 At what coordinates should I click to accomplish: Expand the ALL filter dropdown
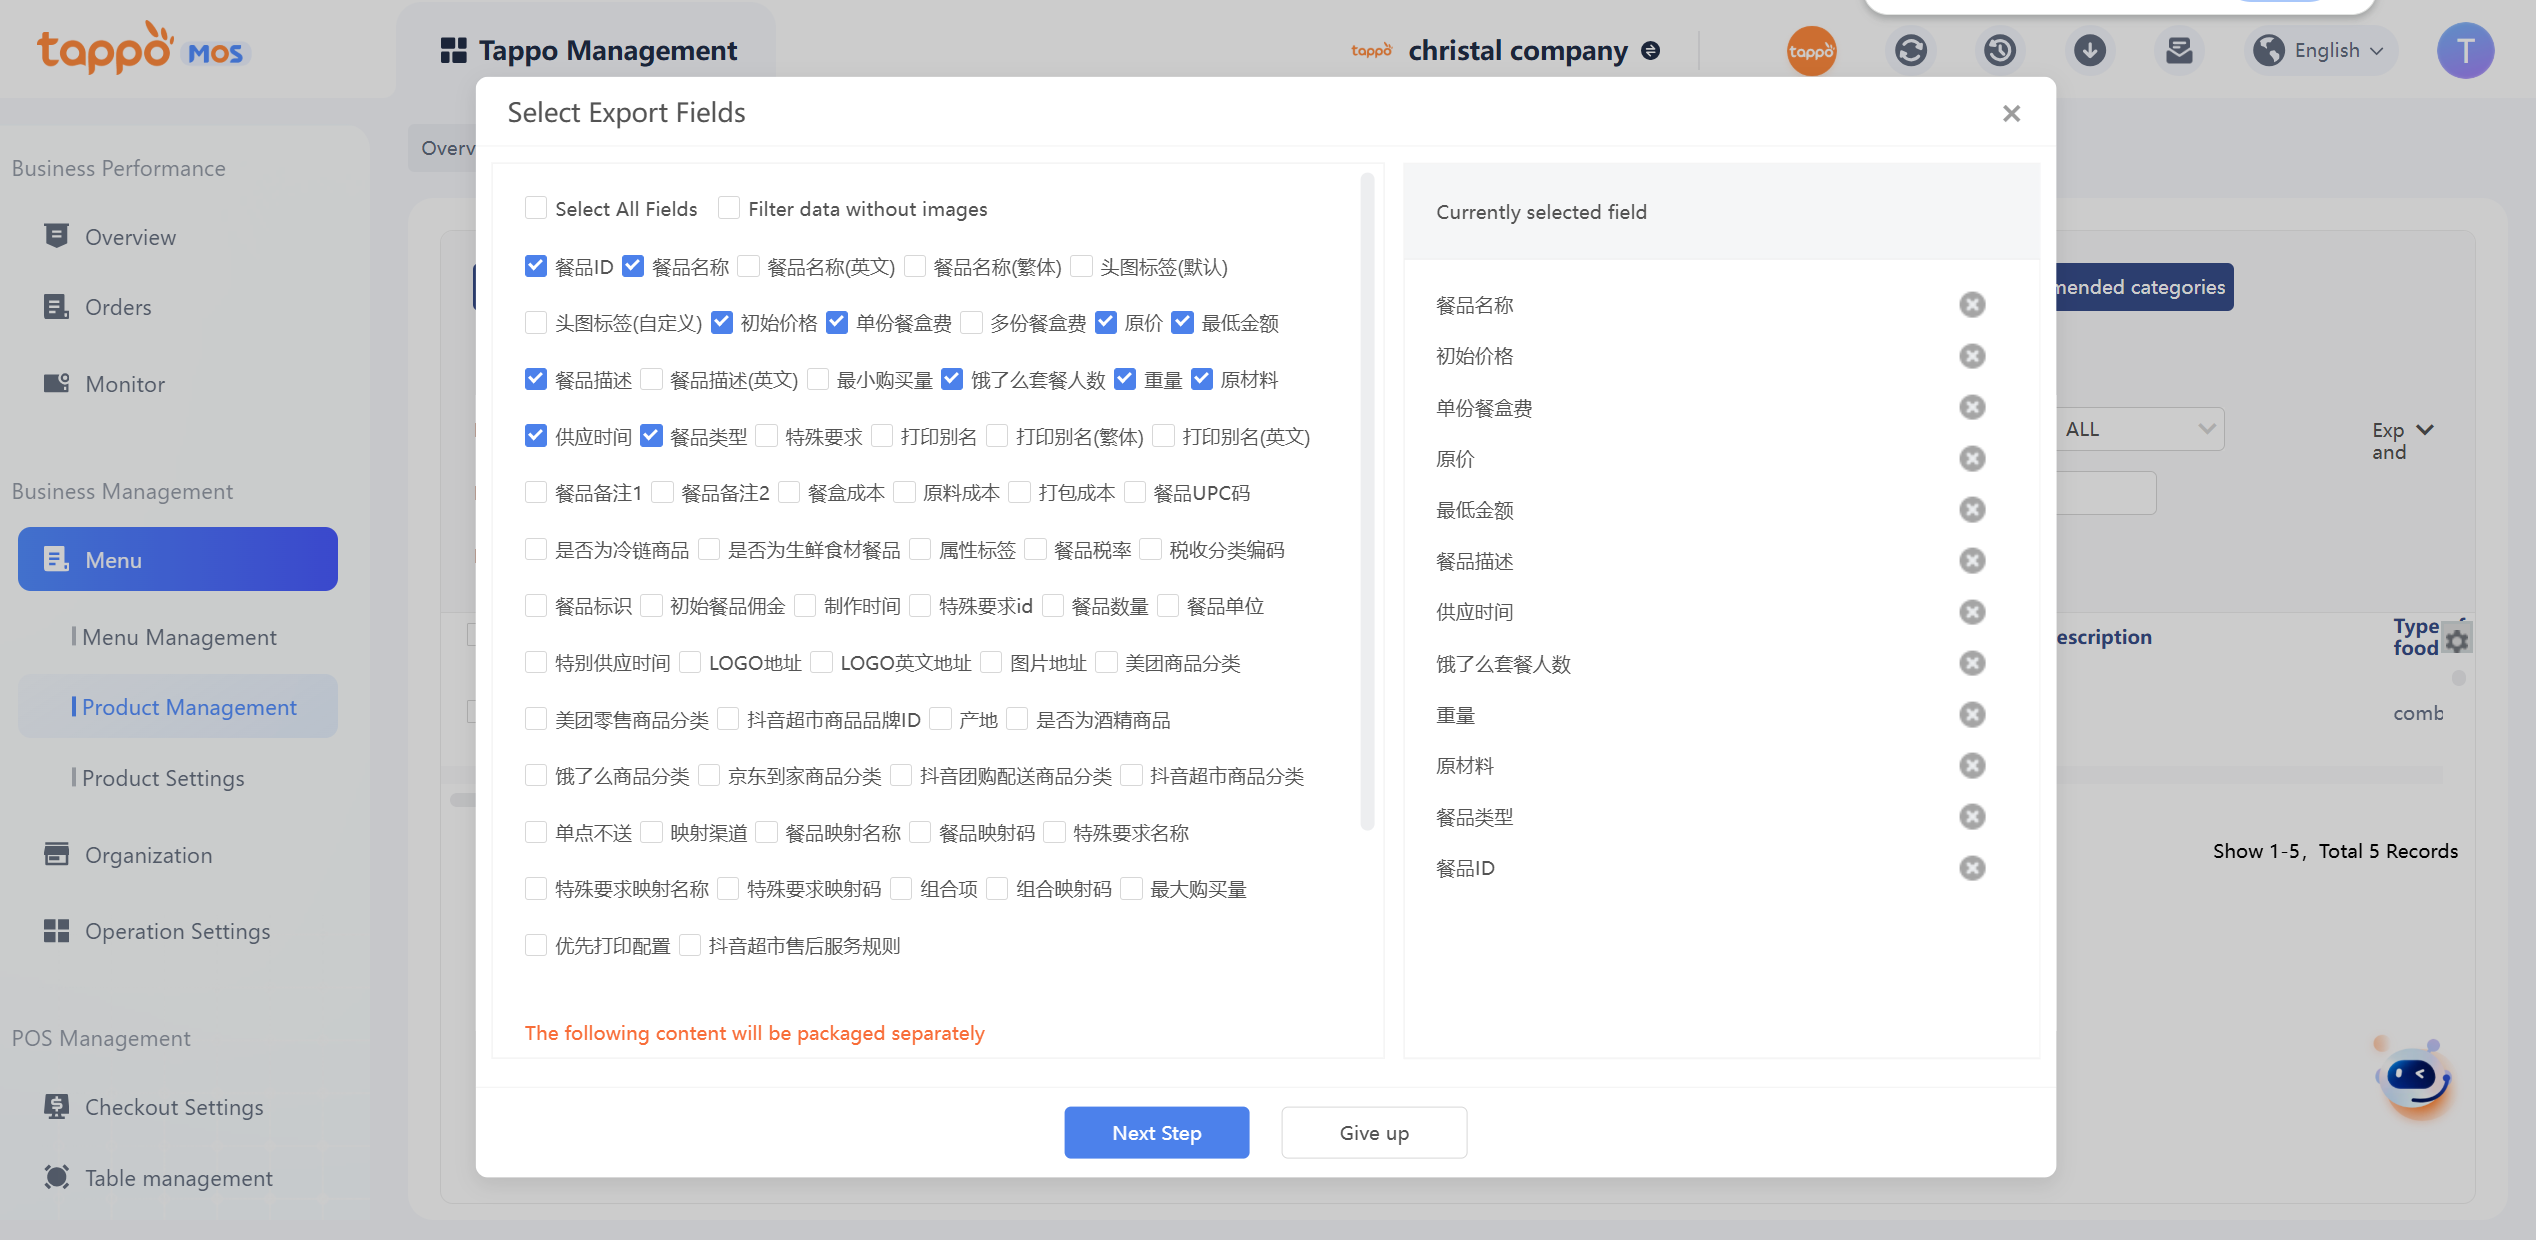click(x=2139, y=429)
